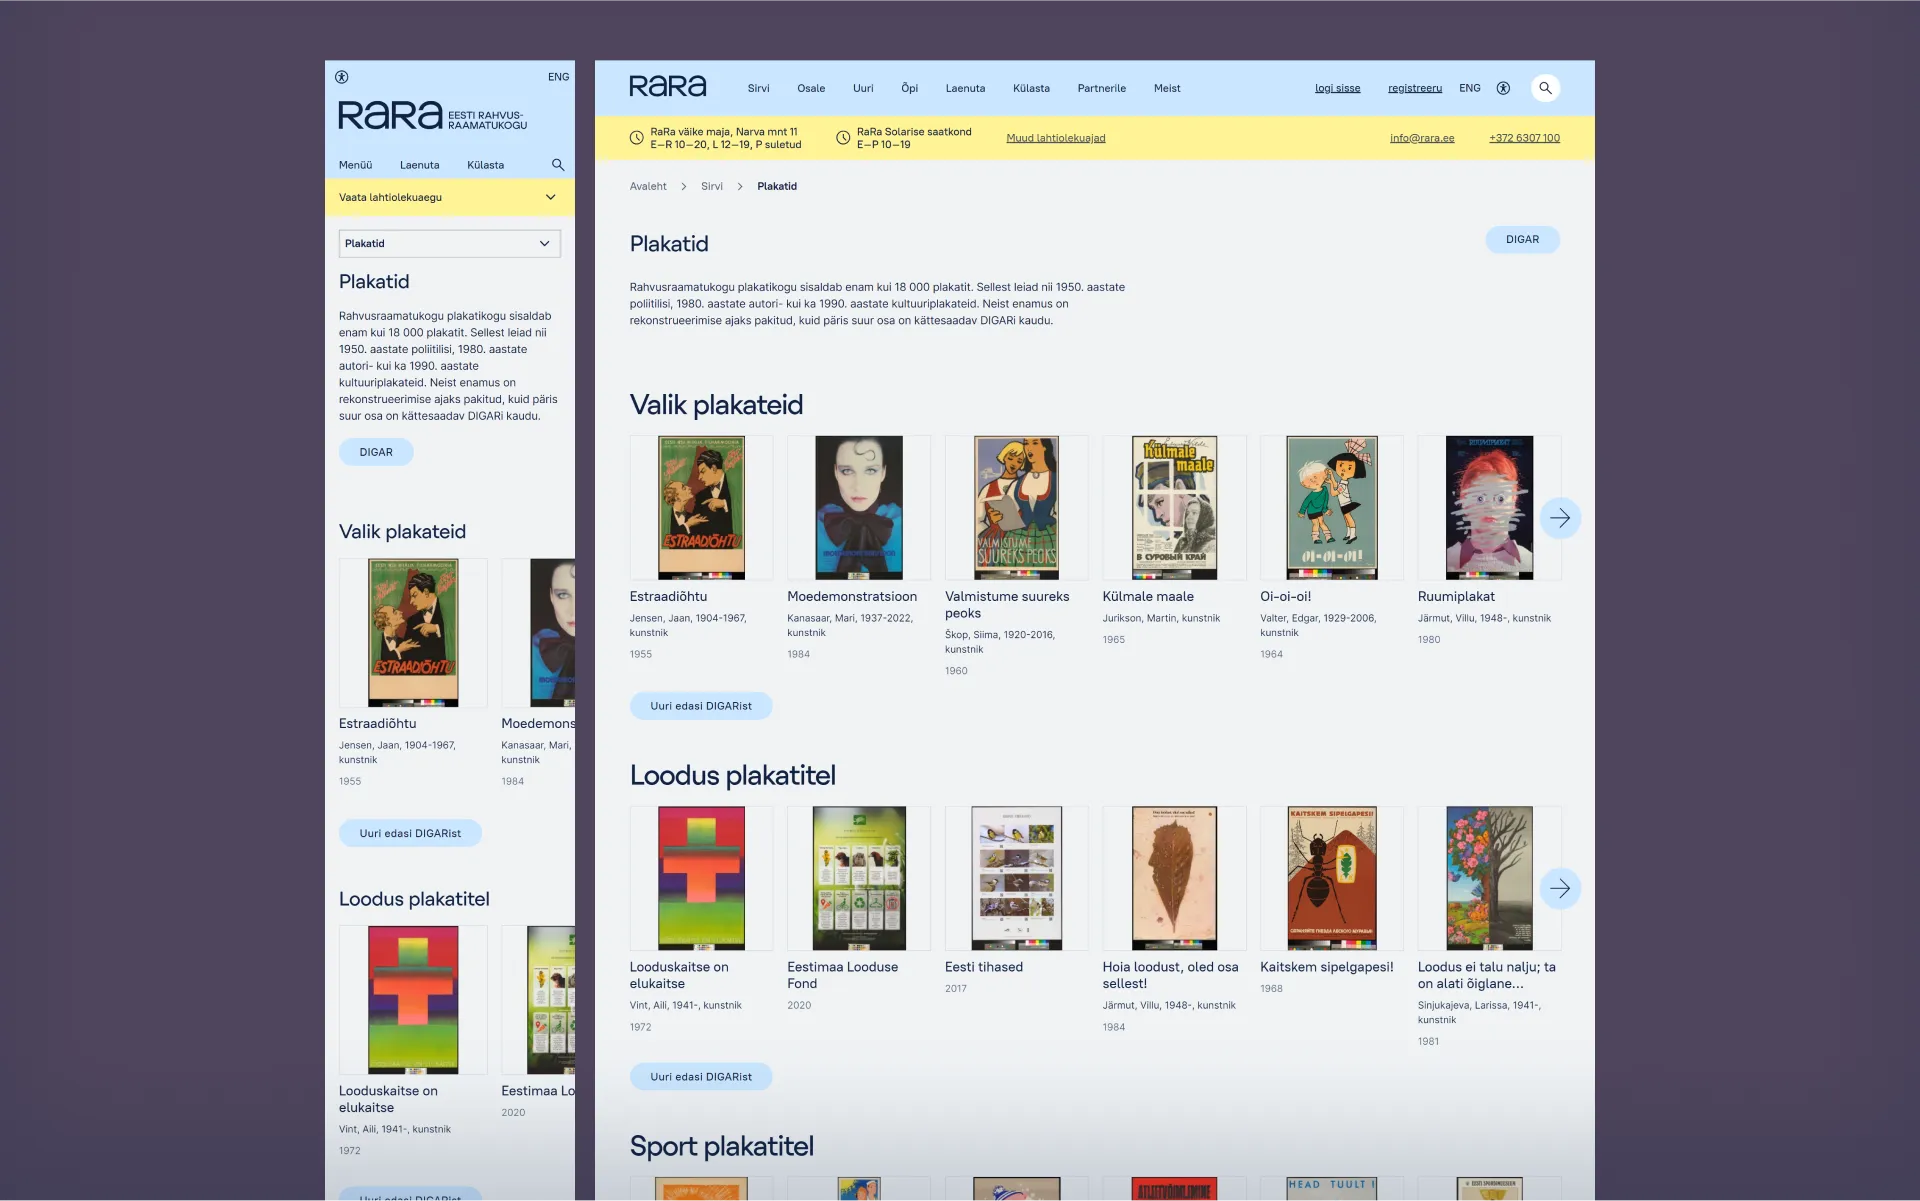Click the Avaleht breadcrumb link
This screenshot has width=1920, height=1201.
pos(648,186)
